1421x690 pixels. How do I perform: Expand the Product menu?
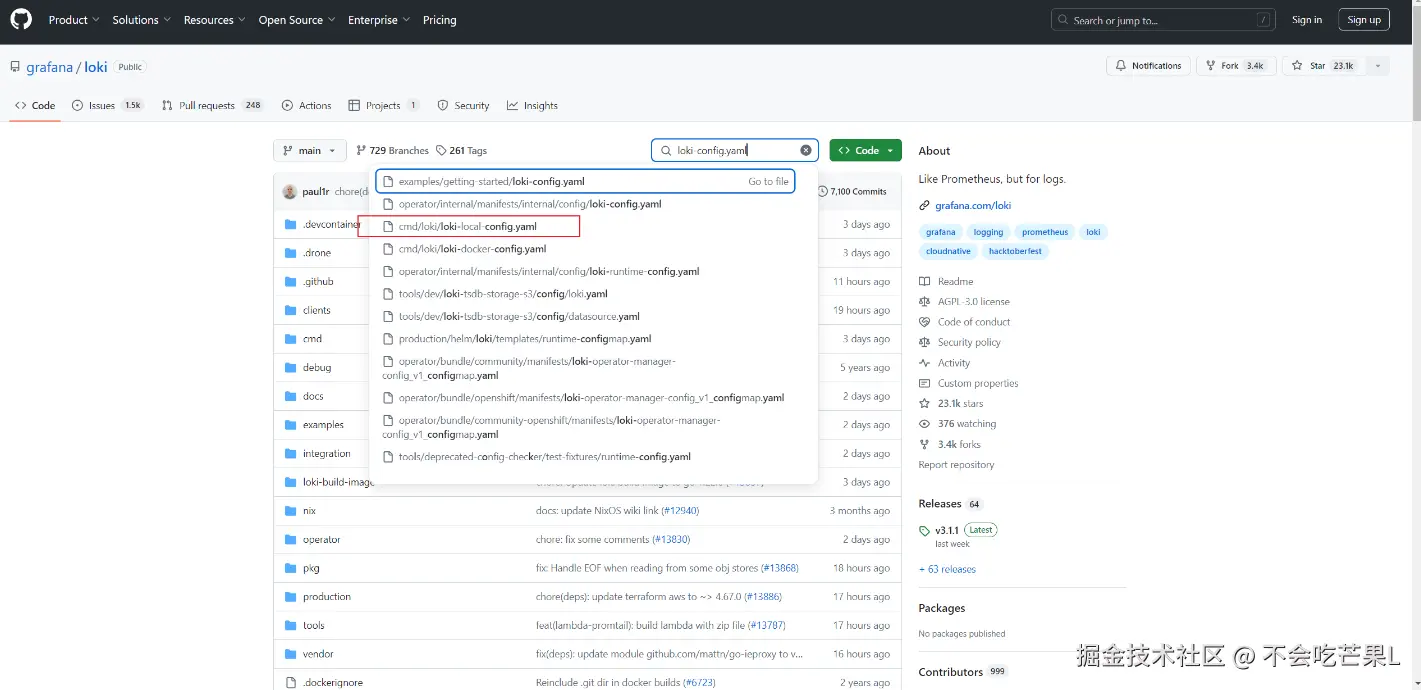coord(75,20)
